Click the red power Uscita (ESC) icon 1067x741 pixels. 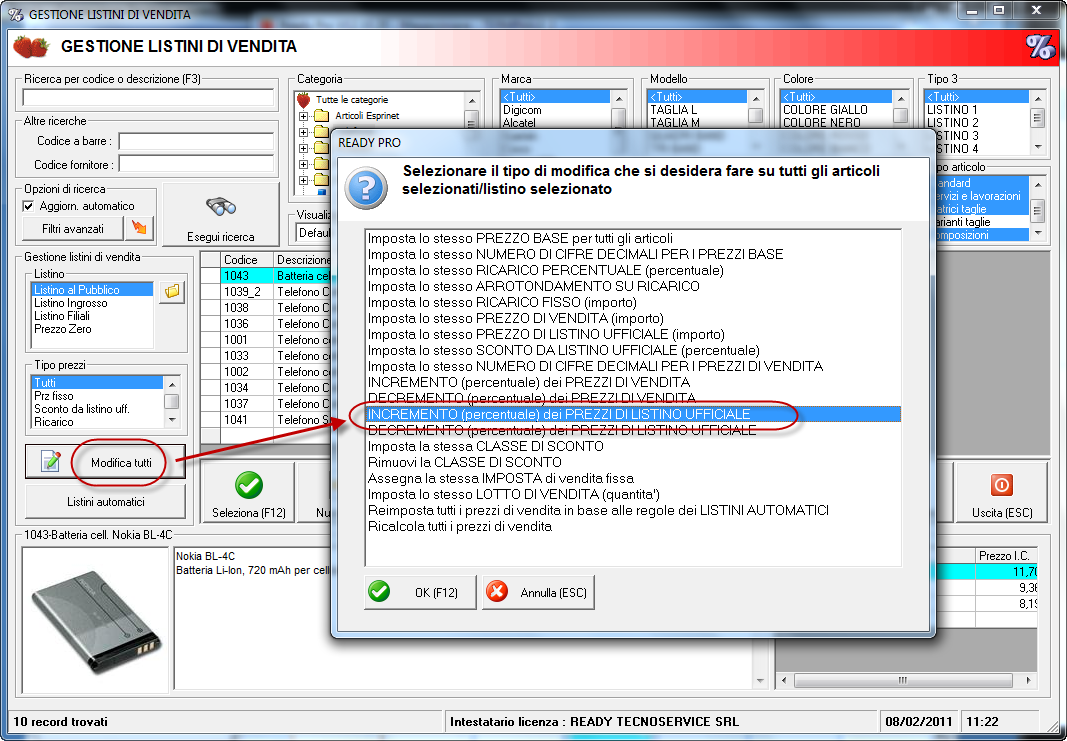click(x=1002, y=485)
